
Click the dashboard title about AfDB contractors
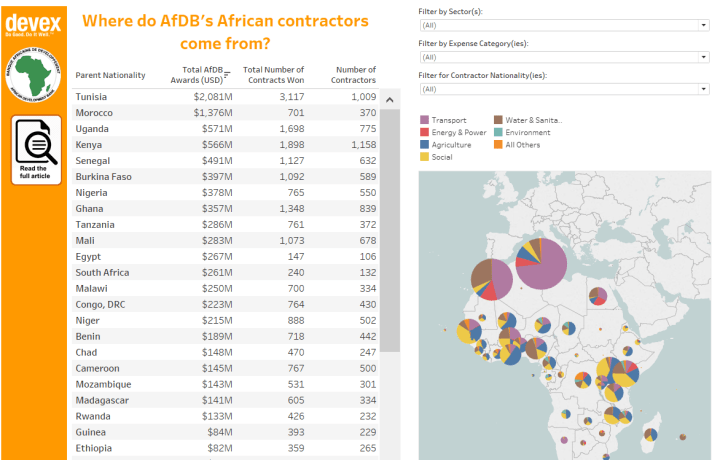[225, 32]
